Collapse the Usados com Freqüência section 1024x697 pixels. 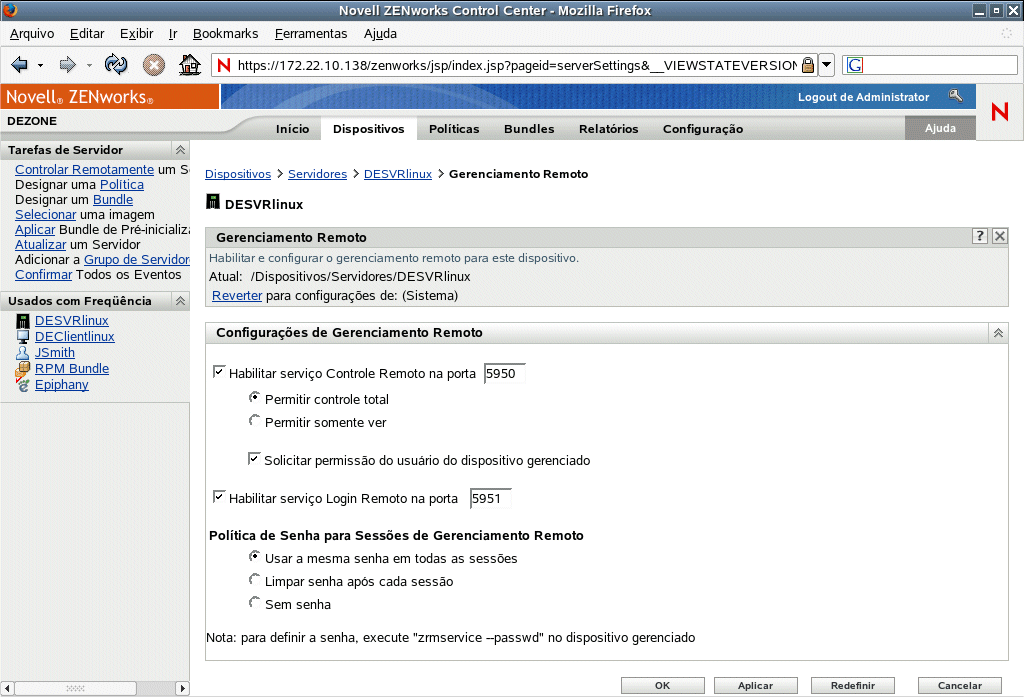point(180,300)
